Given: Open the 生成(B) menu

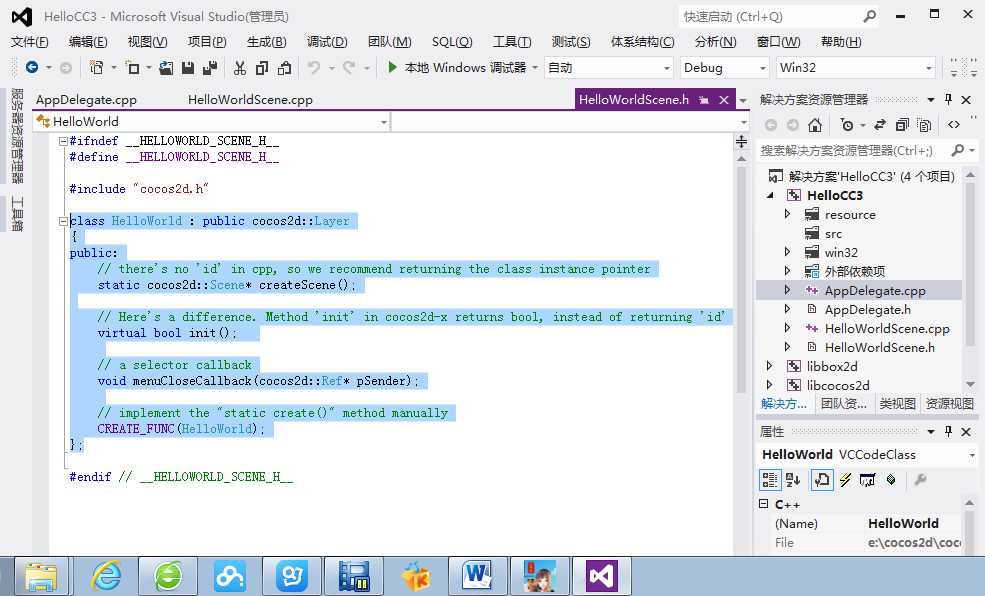Looking at the screenshot, I should point(266,41).
